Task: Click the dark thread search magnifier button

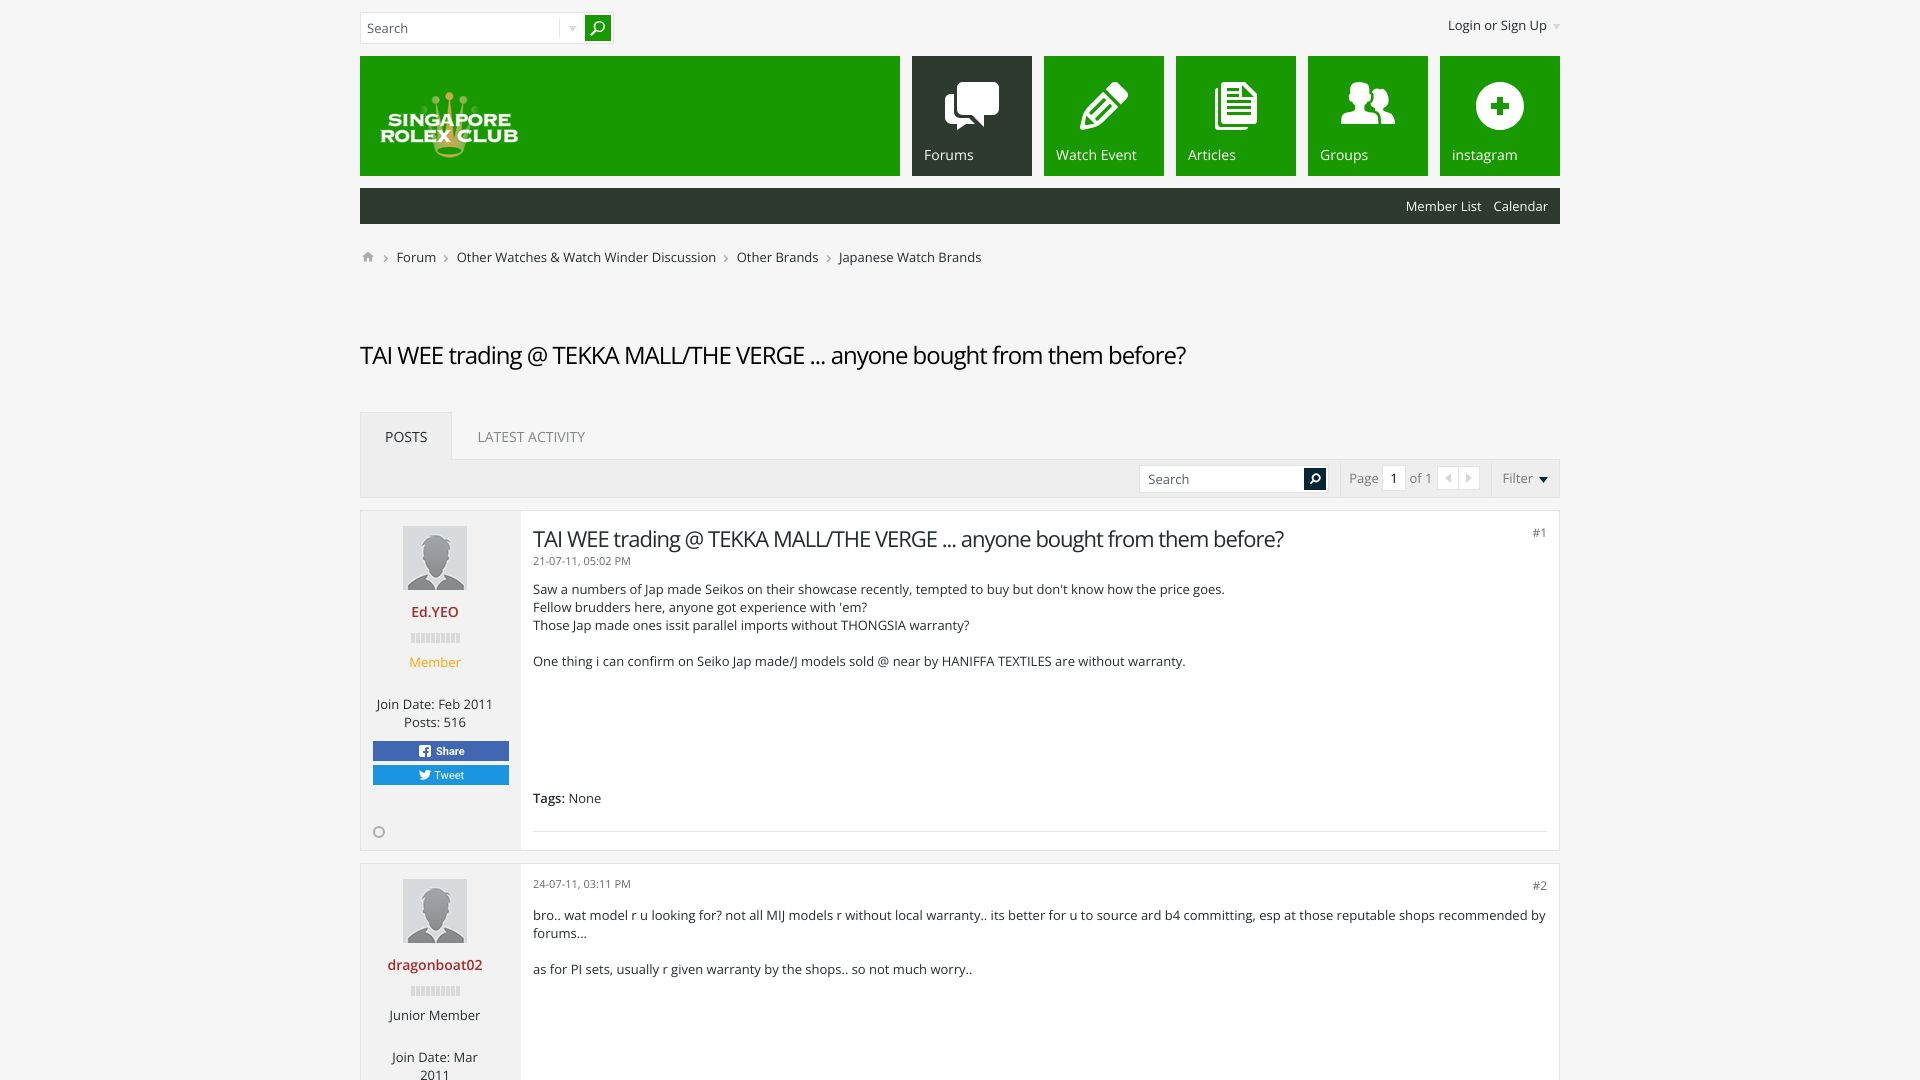Action: tap(1315, 479)
